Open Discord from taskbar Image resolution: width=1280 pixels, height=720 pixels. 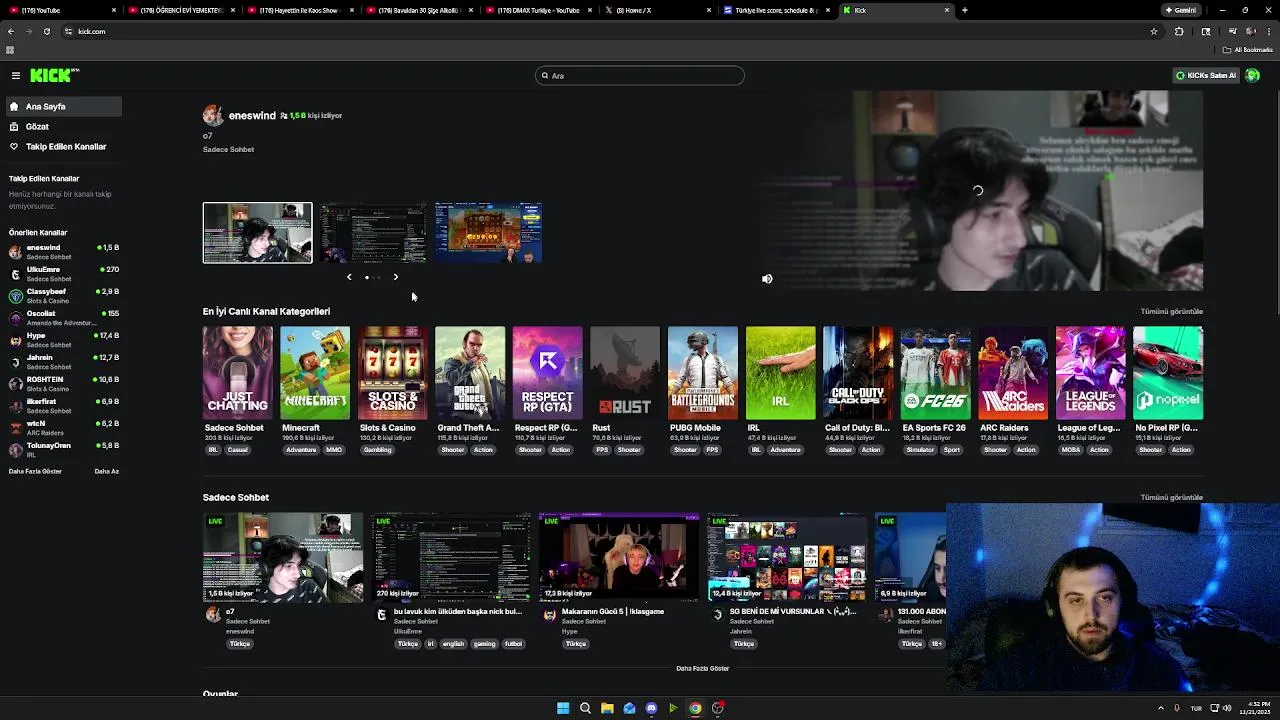click(x=651, y=708)
